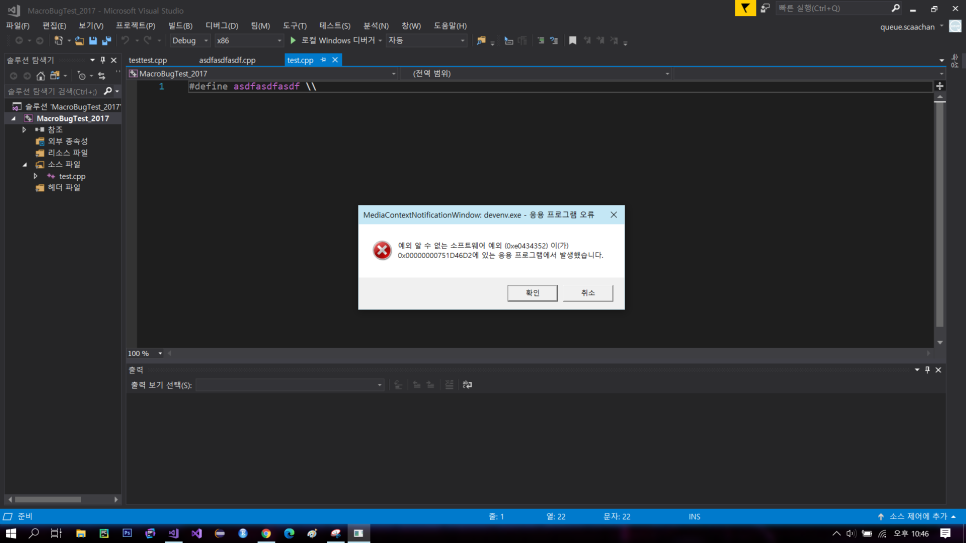Click the New Project toolbar icon

pos(58,41)
